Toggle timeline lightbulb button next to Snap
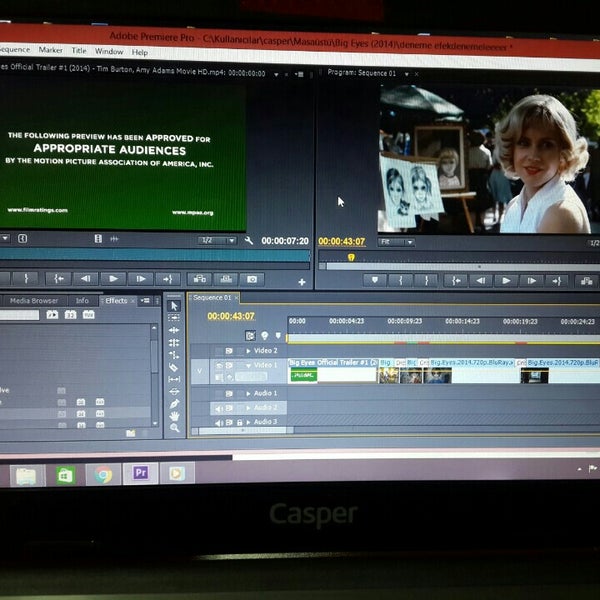Screen dimensions: 600x600 pyautogui.click(x=264, y=336)
